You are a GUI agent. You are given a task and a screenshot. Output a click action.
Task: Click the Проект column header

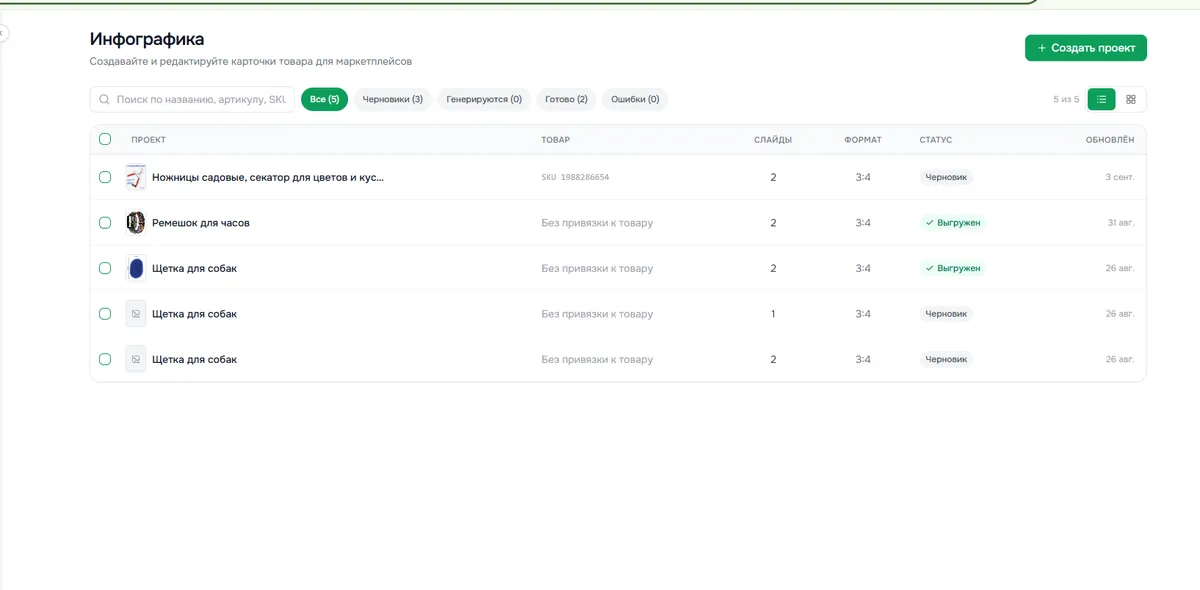coord(149,140)
